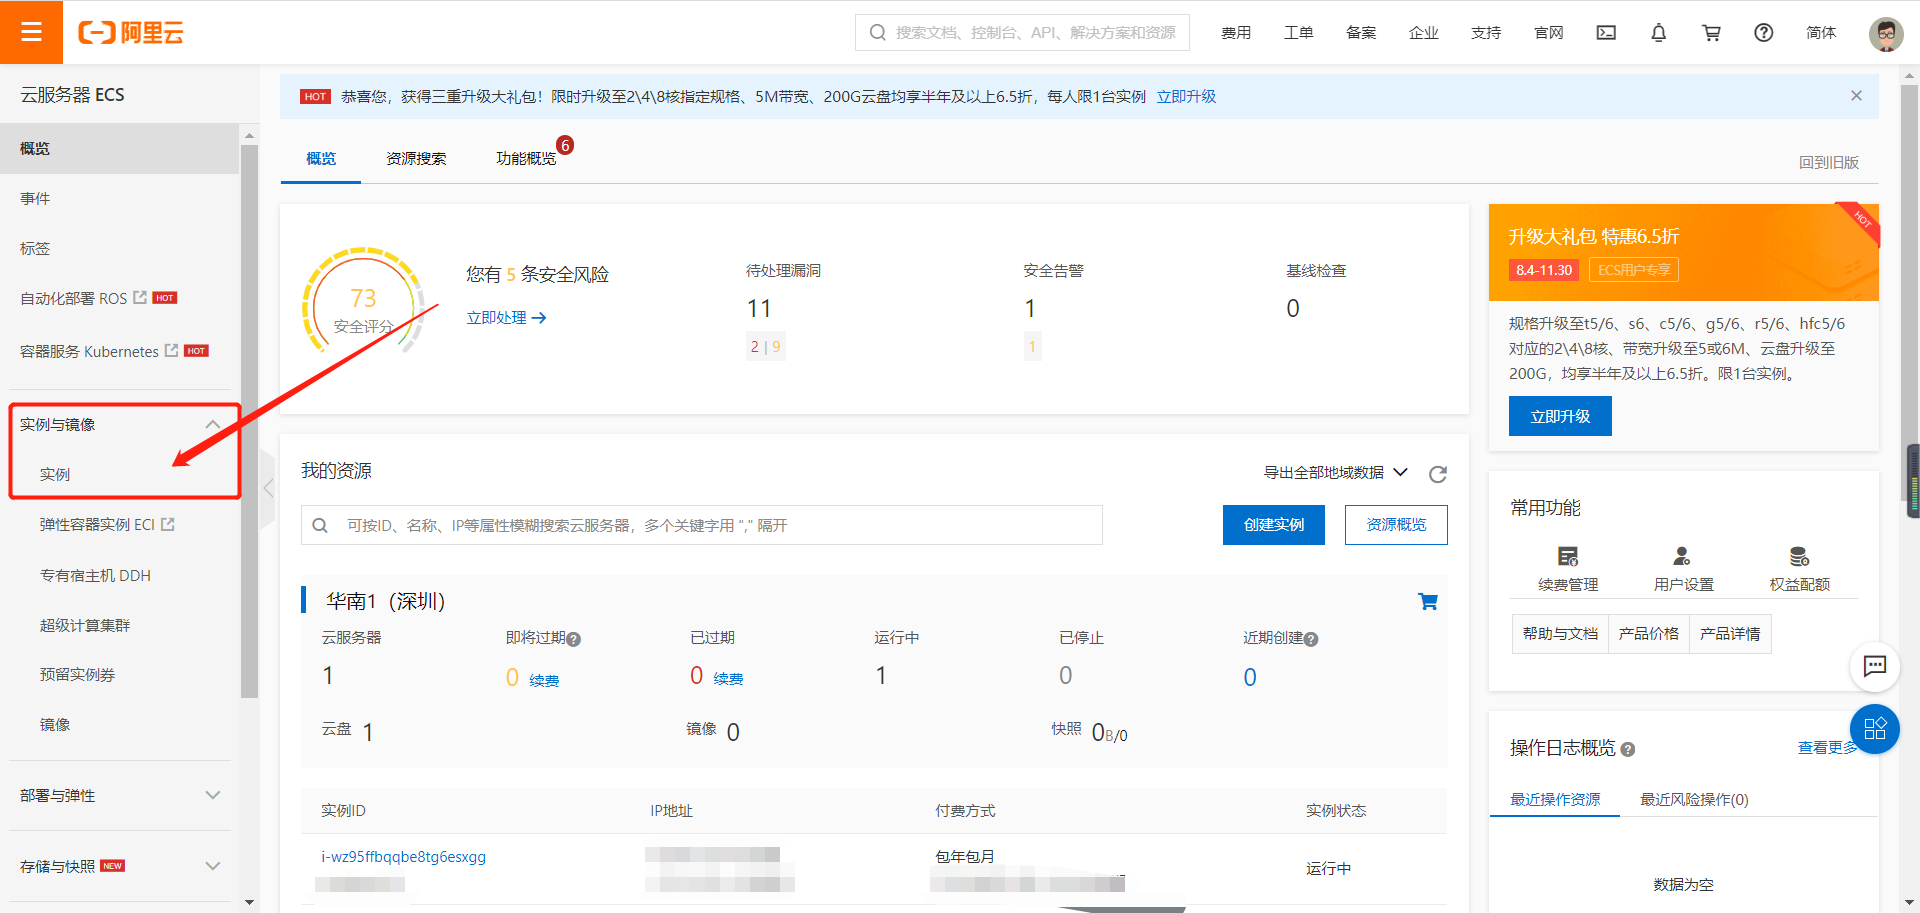Open 简体 language selector
Image resolution: width=1920 pixels, height=913 pixels.
coord(1821,33)
